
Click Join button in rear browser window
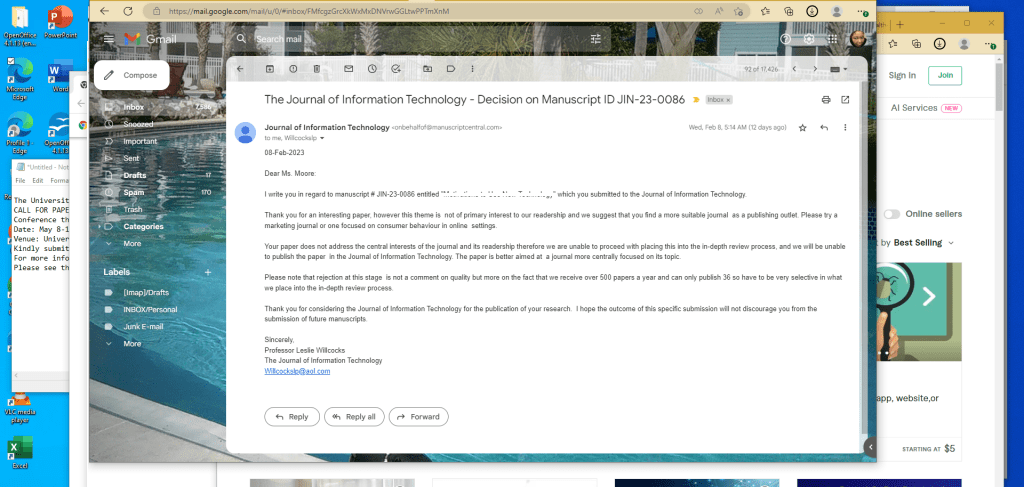[x=945, y=75]
